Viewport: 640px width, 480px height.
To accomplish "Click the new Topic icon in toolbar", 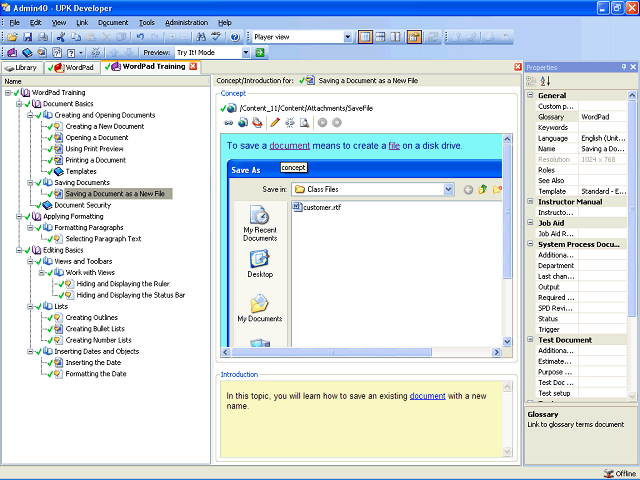I will (42, 53).
